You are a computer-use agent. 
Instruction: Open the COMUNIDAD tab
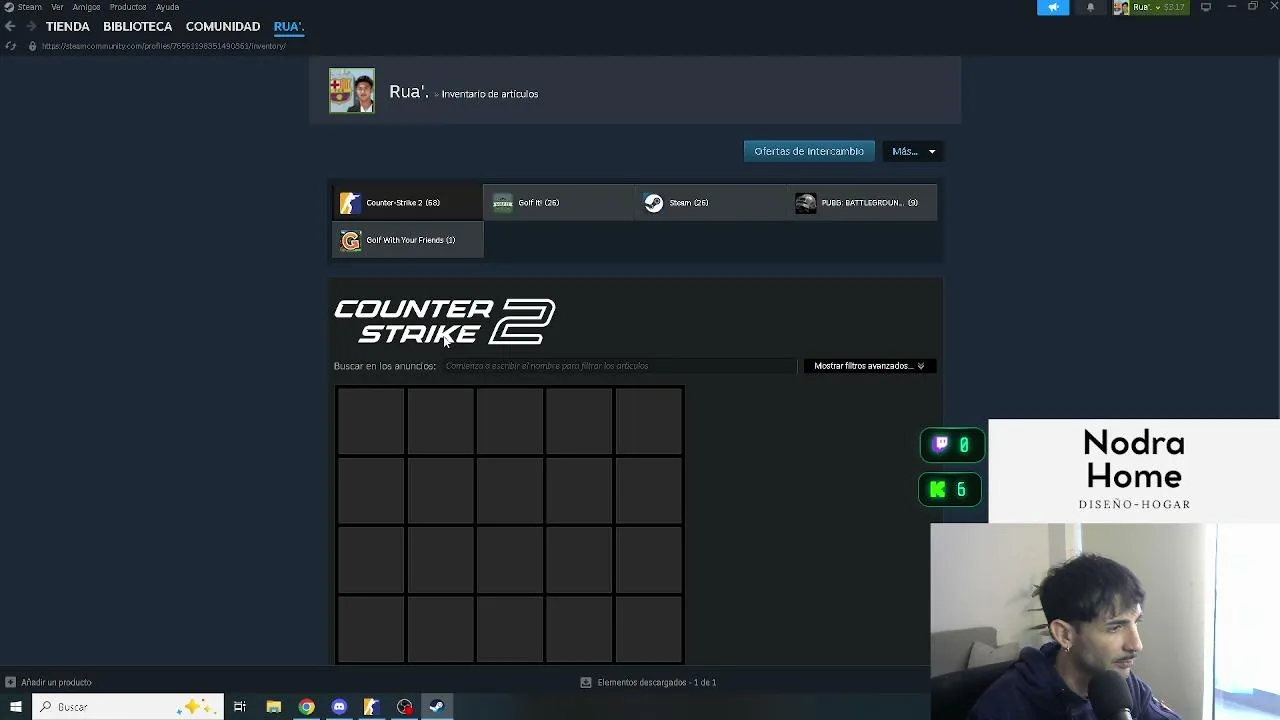tap(223, 27)
